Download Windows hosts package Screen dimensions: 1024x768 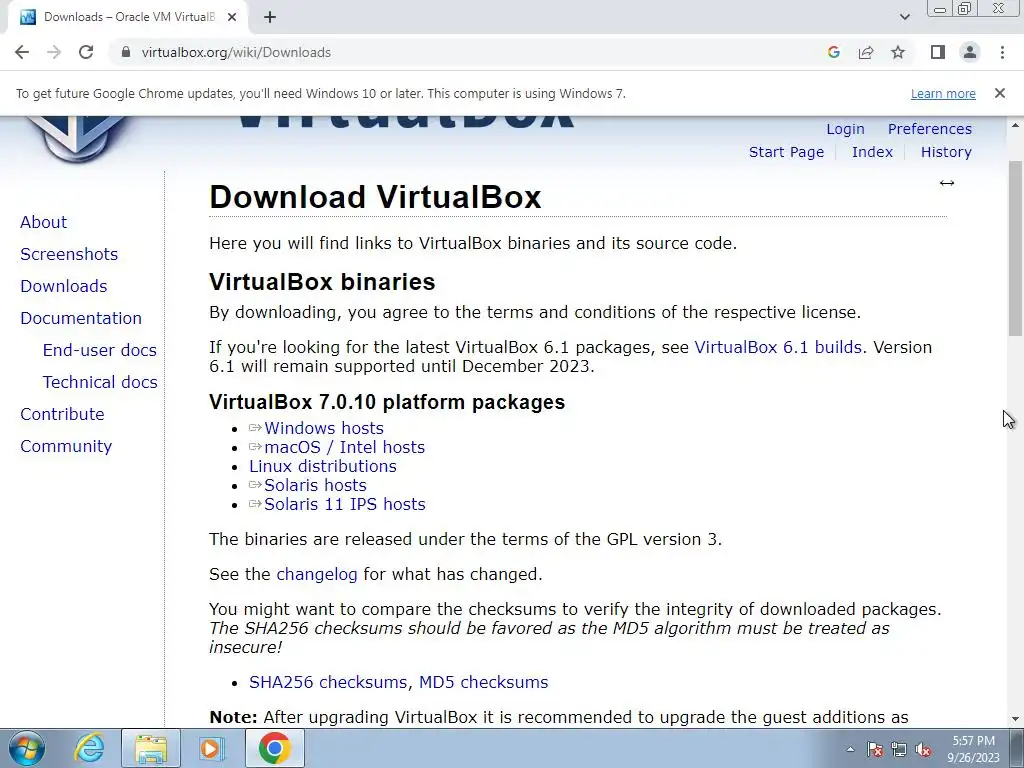click(323, 428)
